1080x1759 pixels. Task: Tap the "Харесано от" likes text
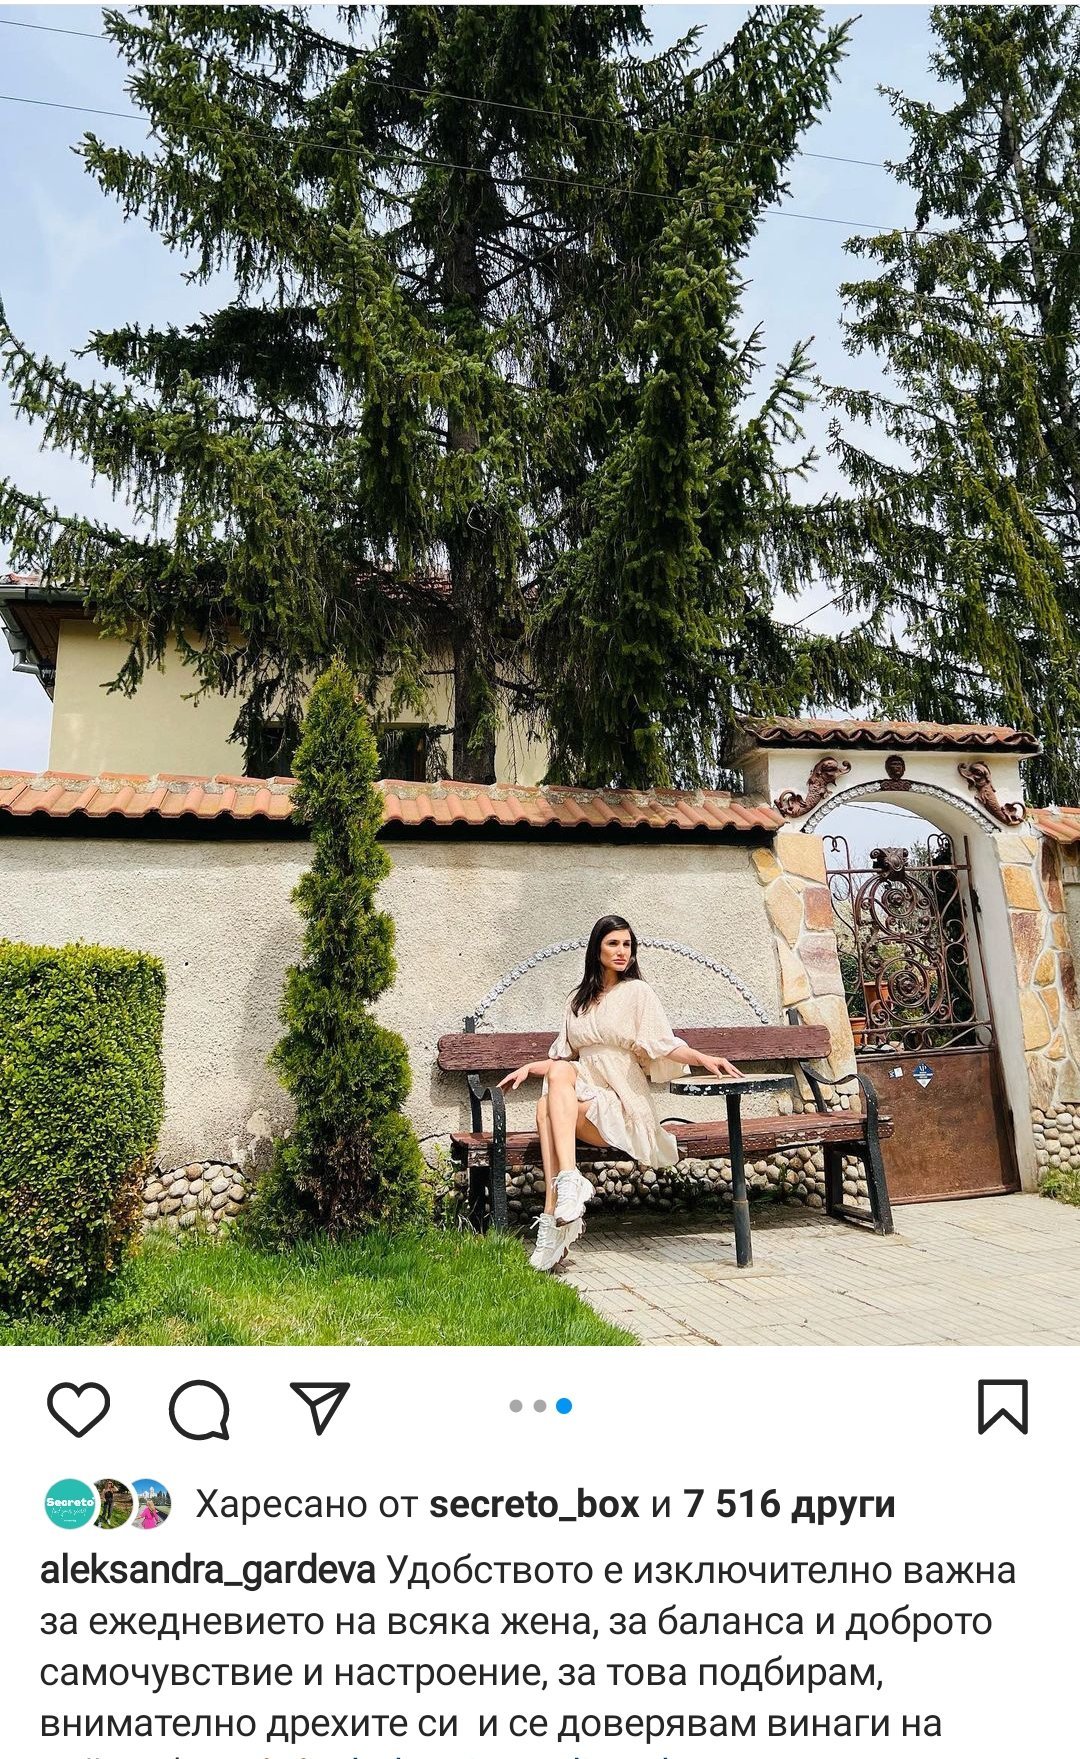[x=306, y=1504]
